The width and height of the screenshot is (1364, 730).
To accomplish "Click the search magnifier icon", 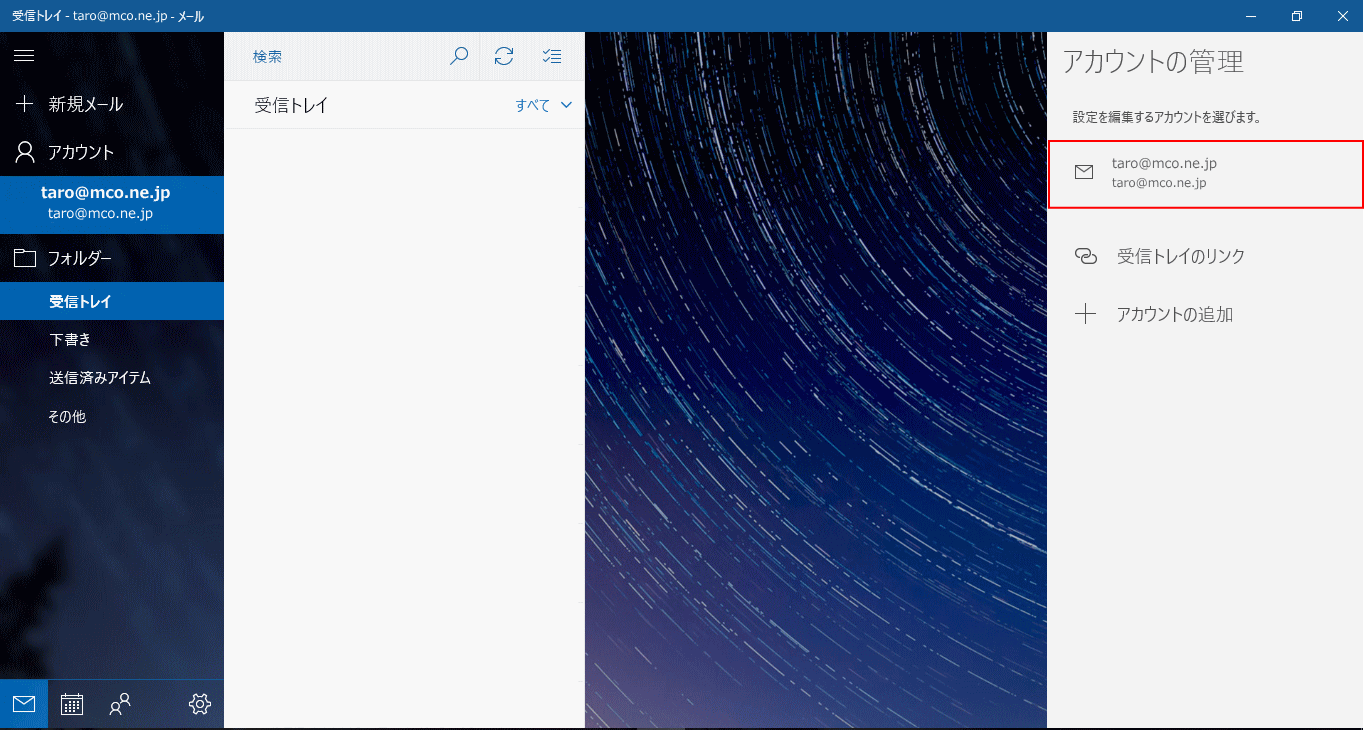I will coord(459,57).
